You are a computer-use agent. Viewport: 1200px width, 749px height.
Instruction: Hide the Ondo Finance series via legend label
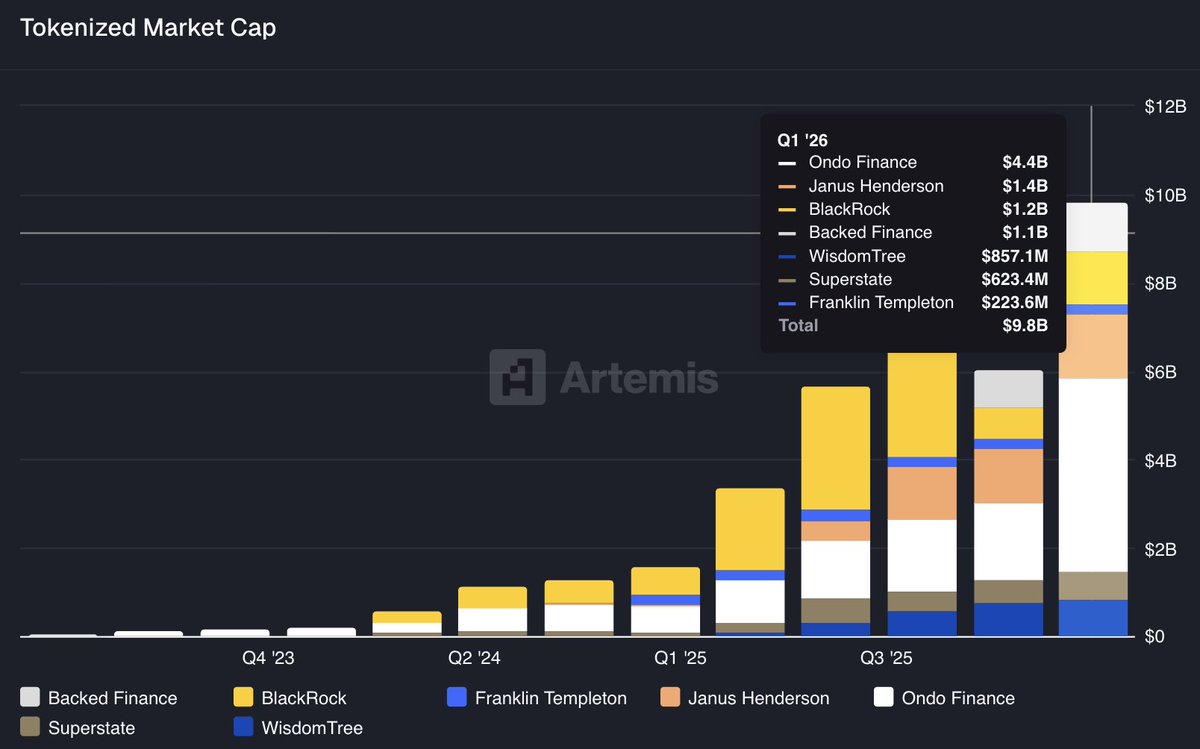pos(957,698)
